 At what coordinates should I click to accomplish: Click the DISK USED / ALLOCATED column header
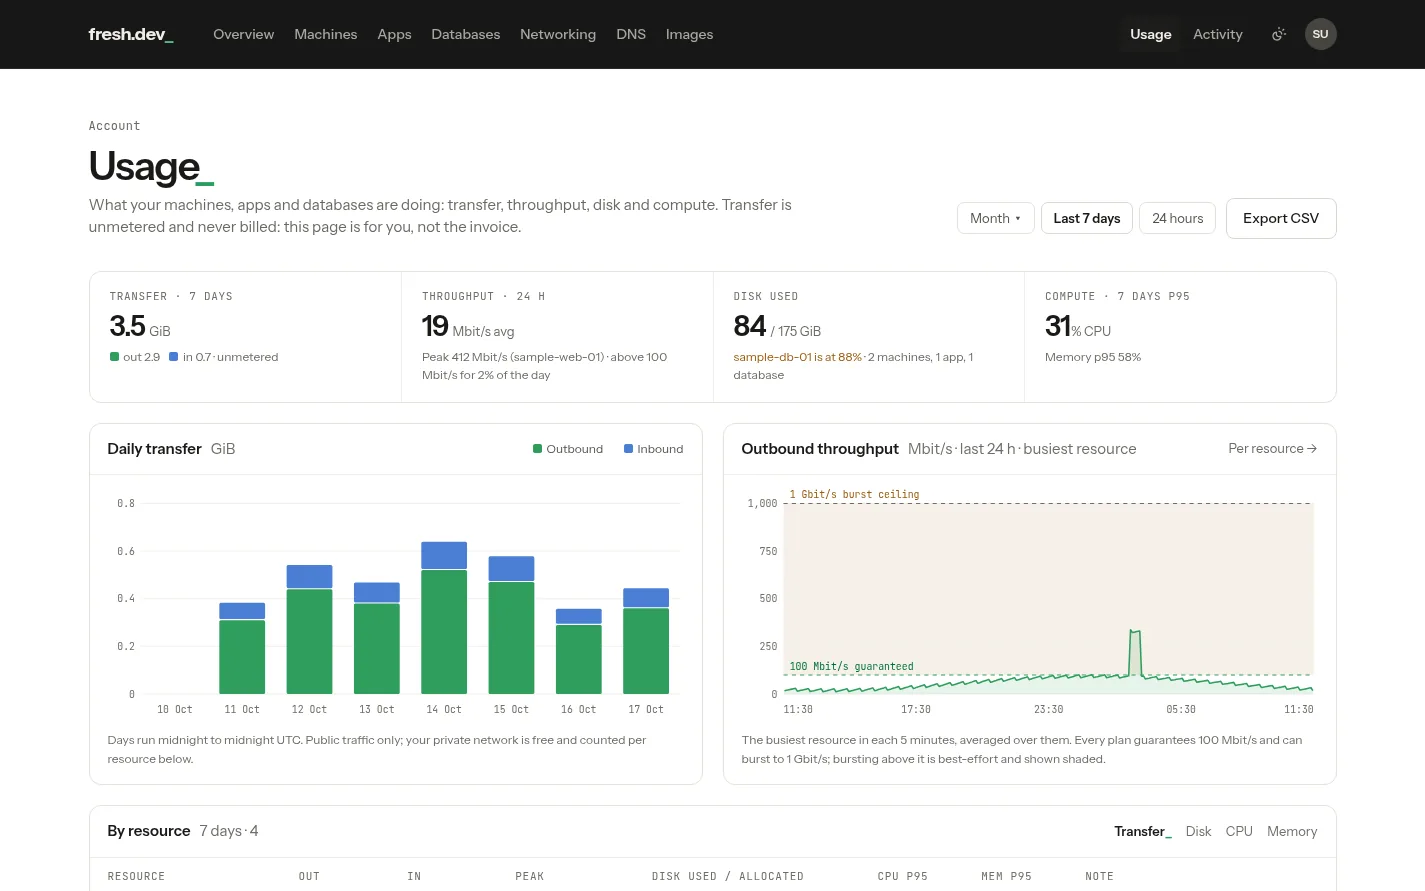[728, 876]
